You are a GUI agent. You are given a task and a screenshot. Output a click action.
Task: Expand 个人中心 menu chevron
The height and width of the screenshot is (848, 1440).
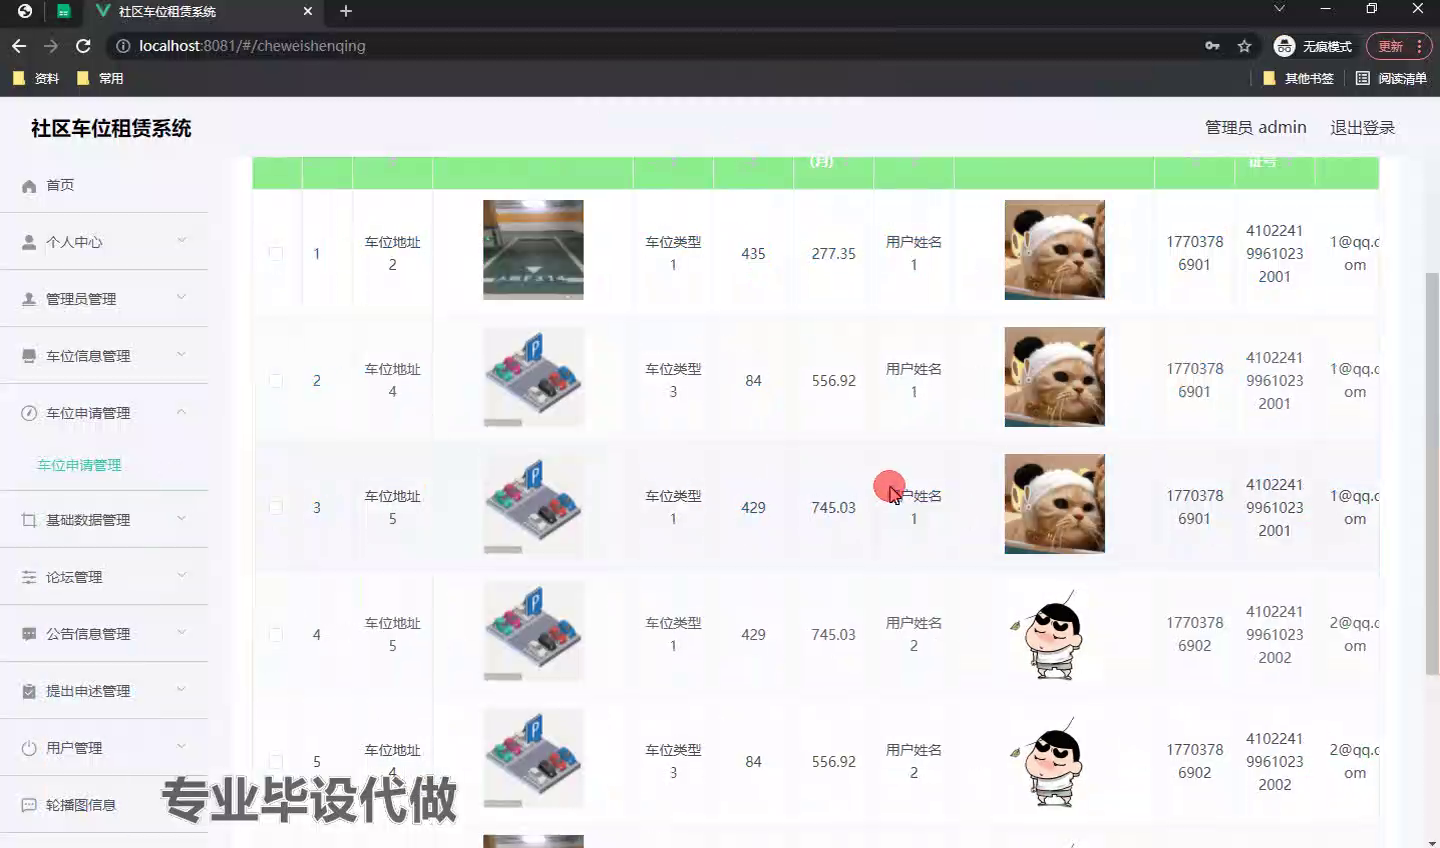[182, 240]
